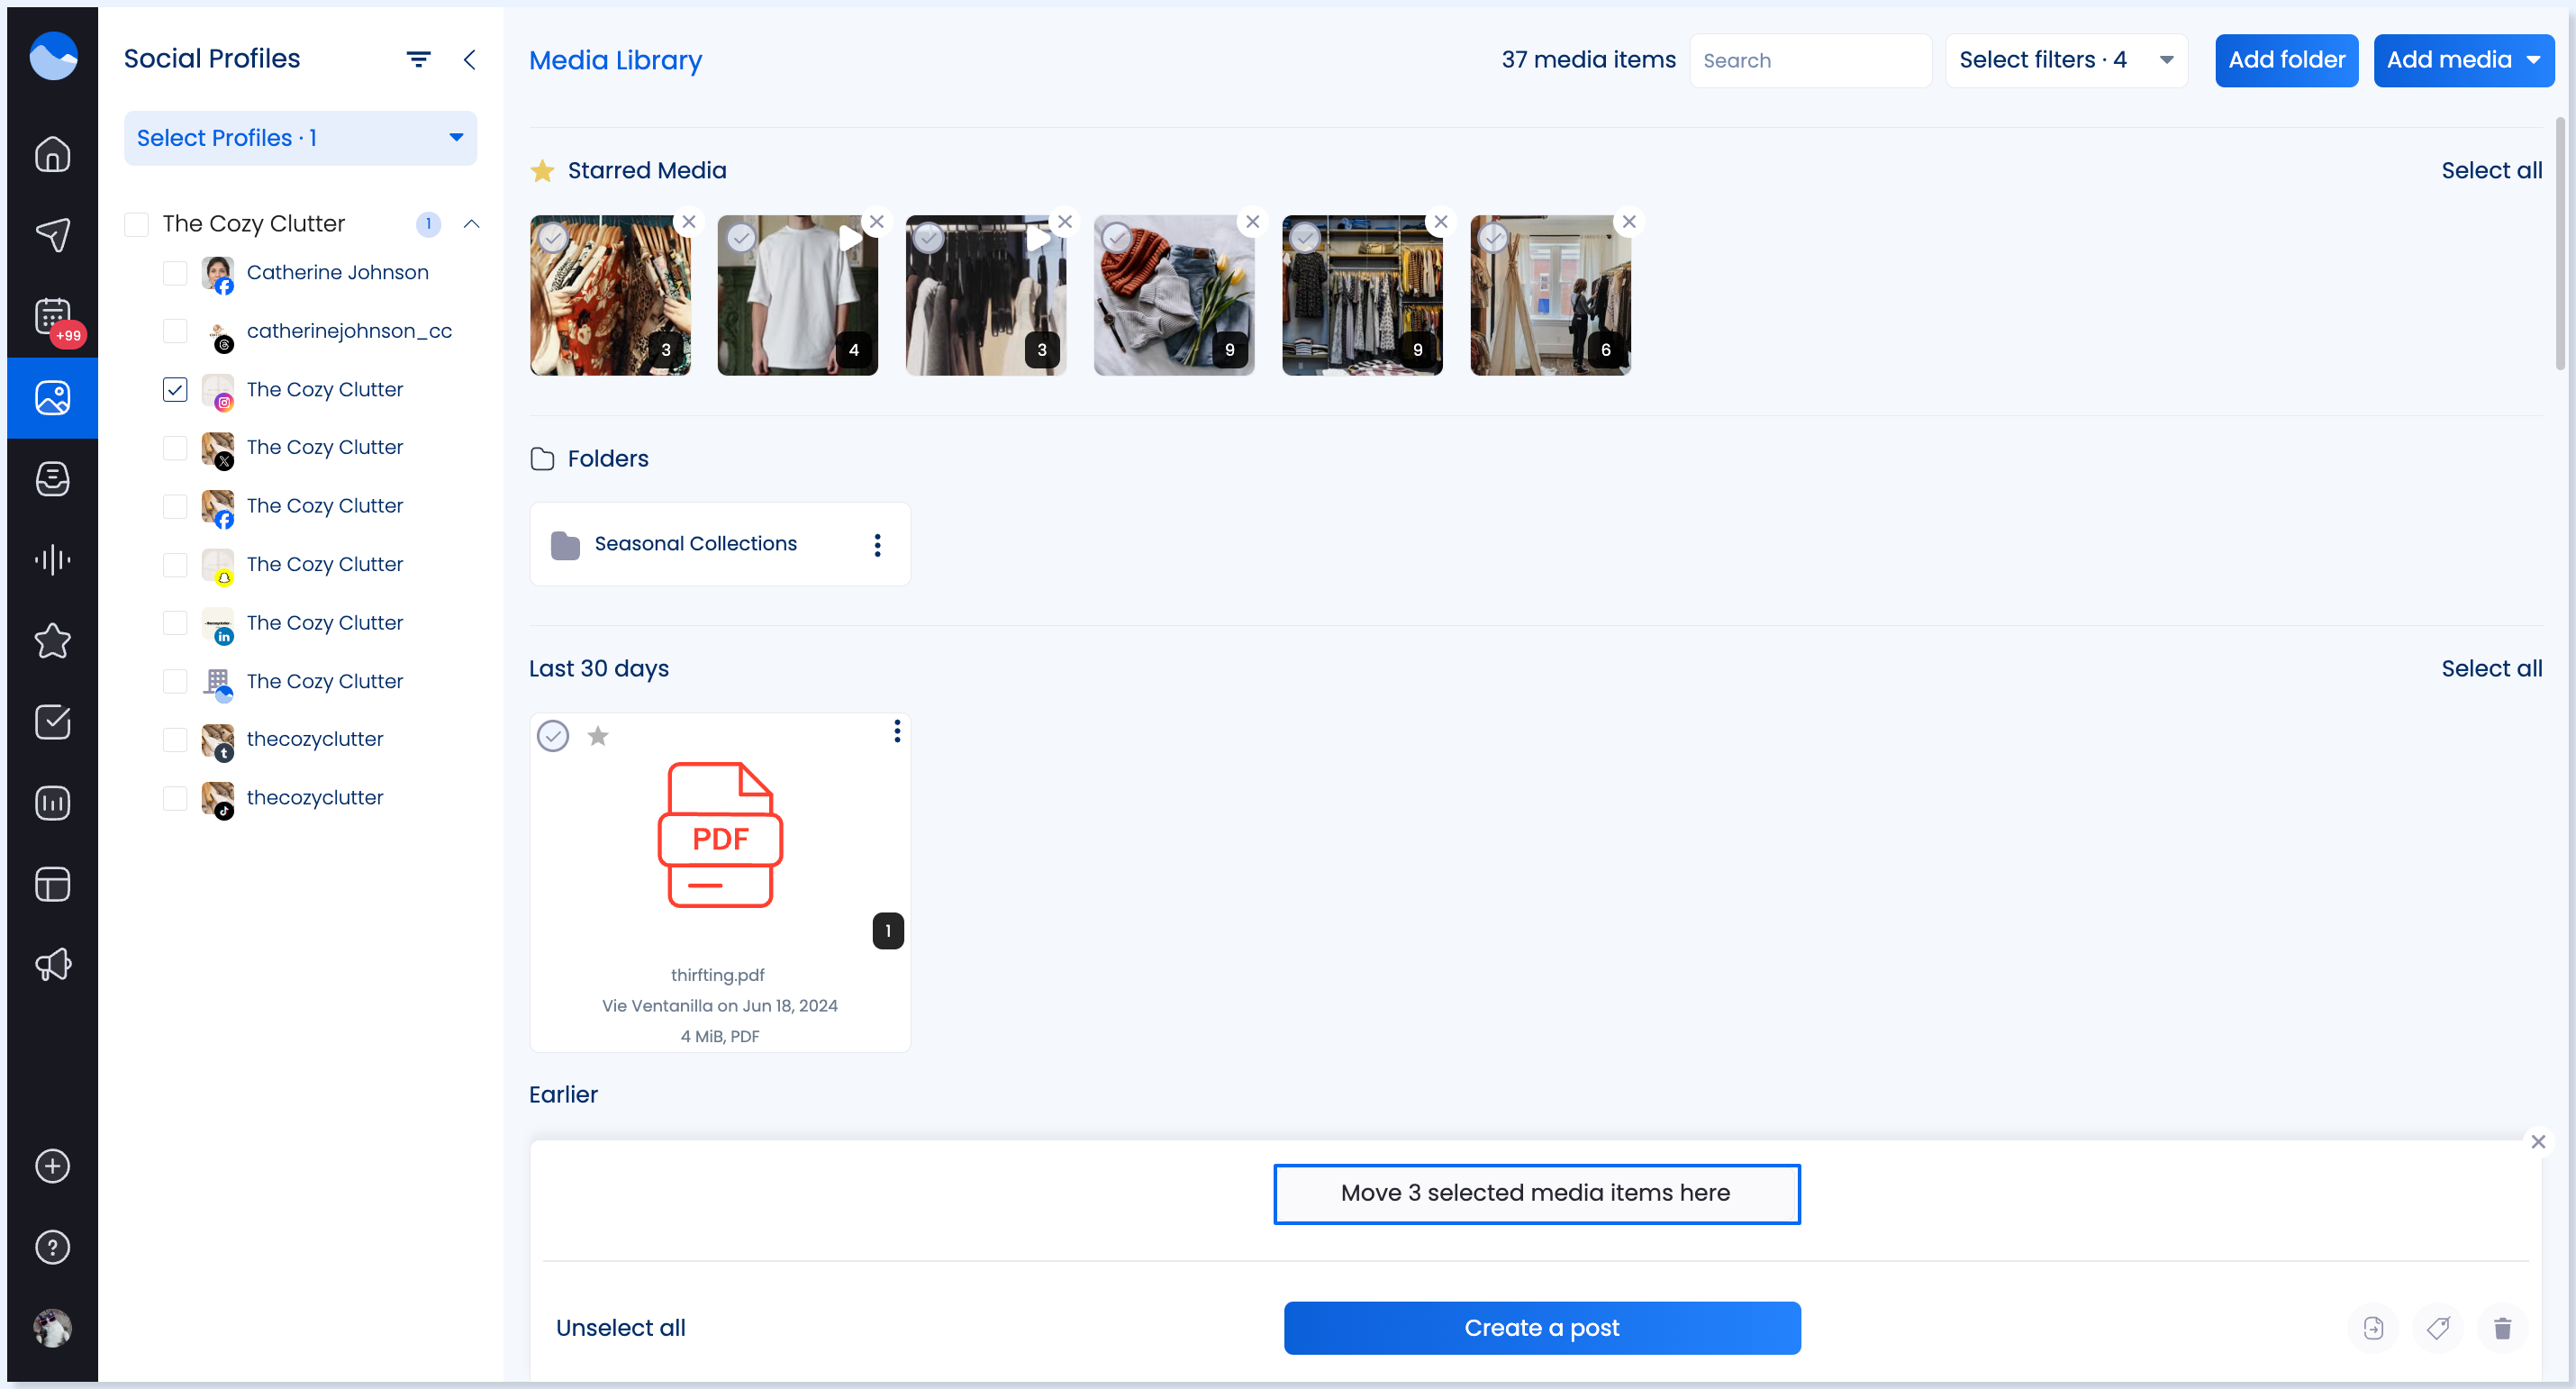
Task: Click the delete trash icon in the selection bar
Action: pos(2502,1328)
